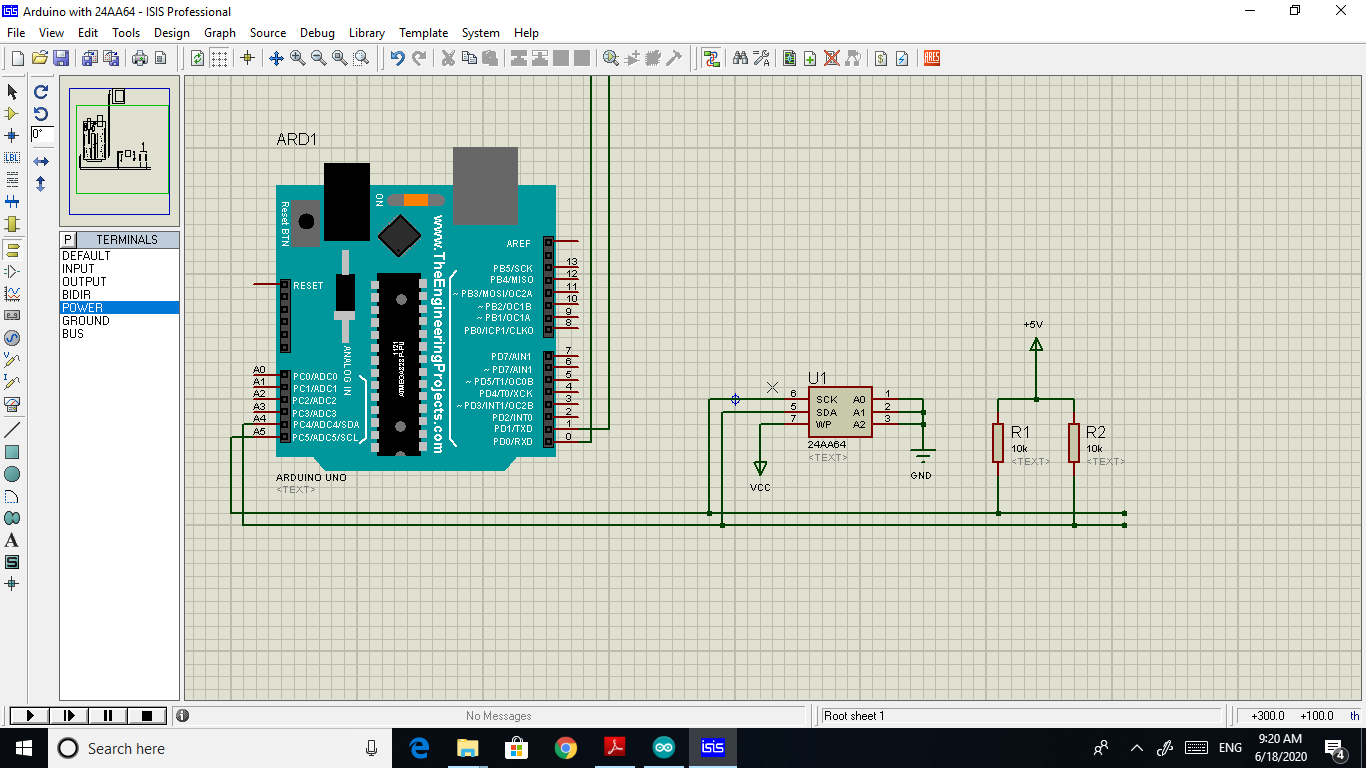Toggle the grid display toolbar icon
This screenshot has height=768, width=1366.
pyautogui.click(x=219, y=58)
